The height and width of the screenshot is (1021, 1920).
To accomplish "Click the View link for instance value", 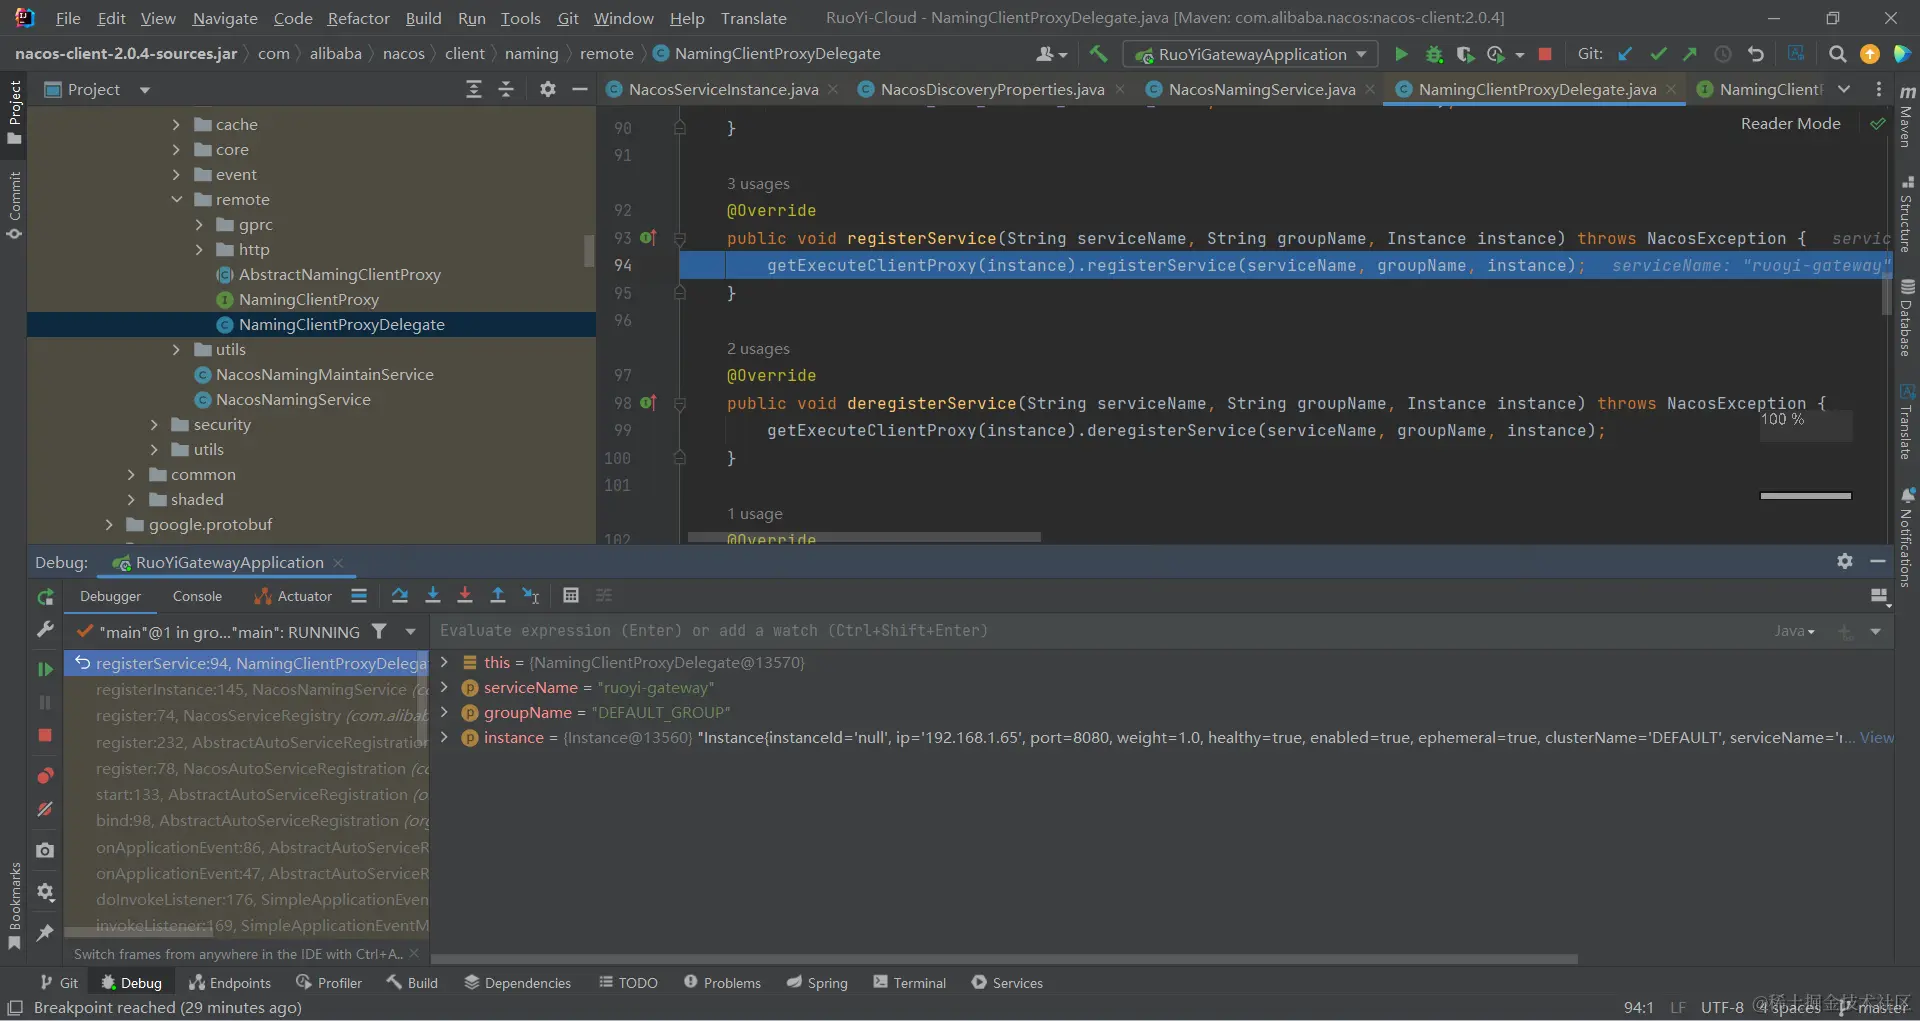I will point(1876,738).
